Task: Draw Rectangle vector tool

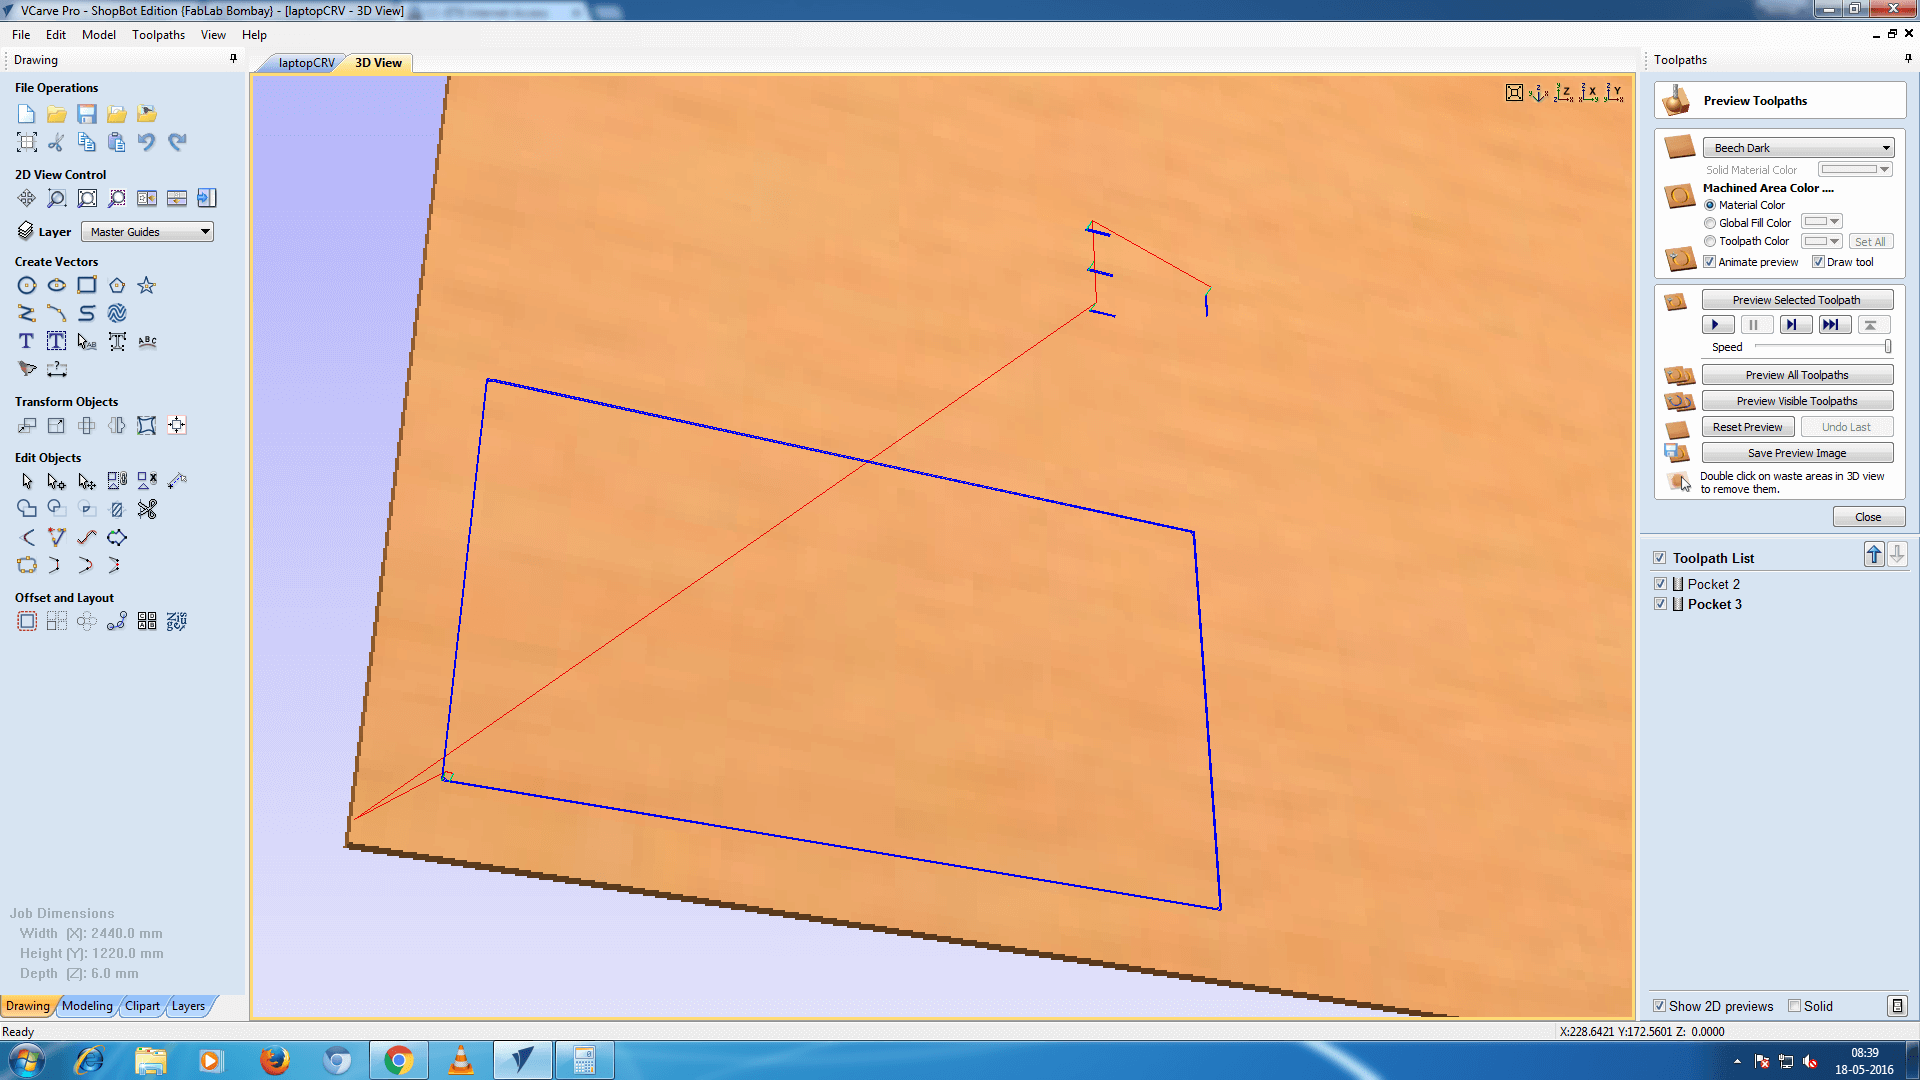Action: [87, 285]
